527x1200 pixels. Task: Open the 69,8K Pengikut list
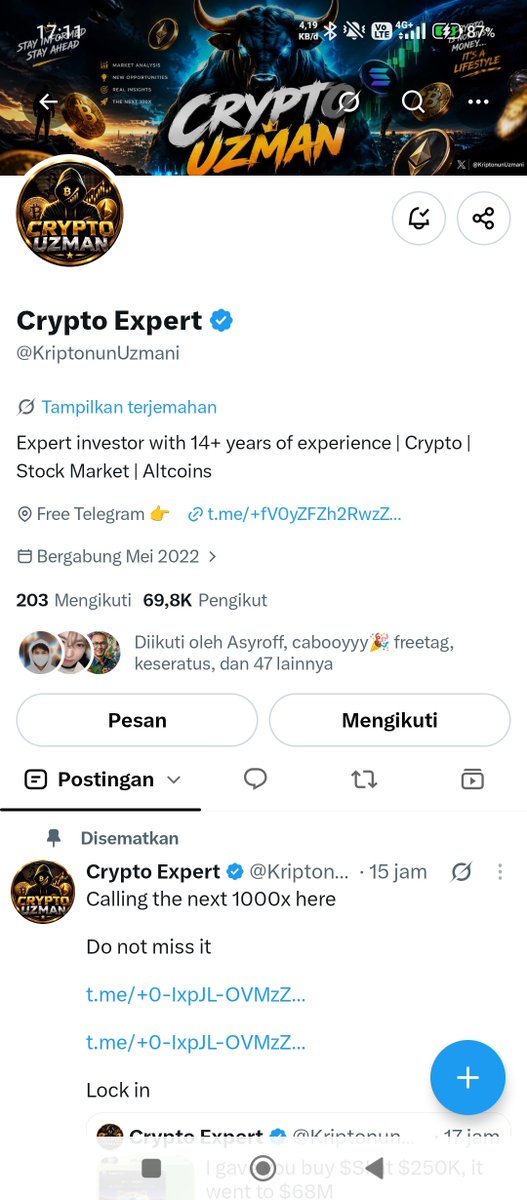point(205,600)
